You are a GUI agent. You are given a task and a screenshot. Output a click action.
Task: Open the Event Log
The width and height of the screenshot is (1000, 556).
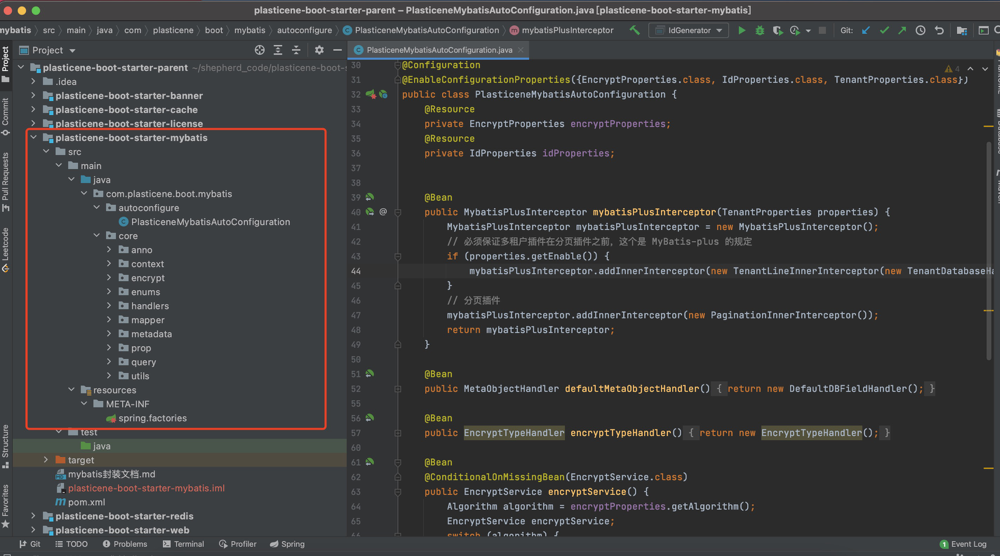[x=964, y=544]
